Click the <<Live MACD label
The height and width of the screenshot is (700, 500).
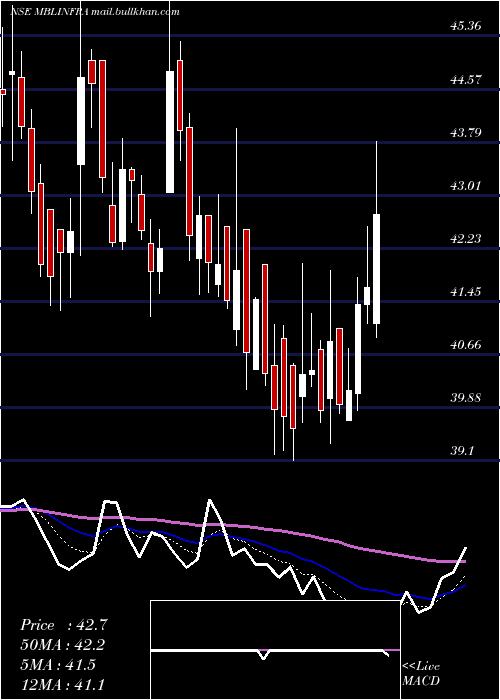pyautogui.click(x=421, y=674)
